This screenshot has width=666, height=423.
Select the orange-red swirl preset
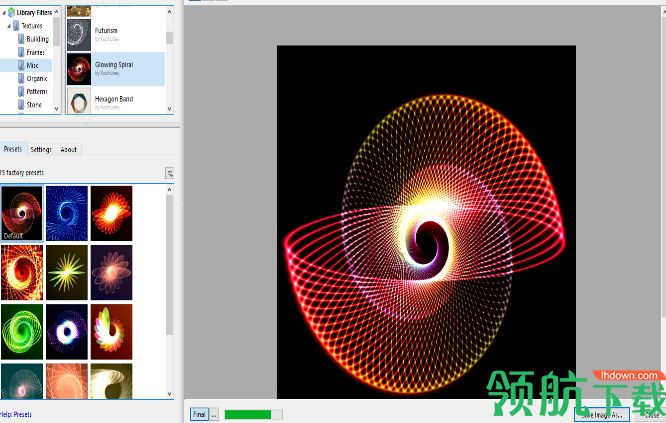click(x=22, y=273)
